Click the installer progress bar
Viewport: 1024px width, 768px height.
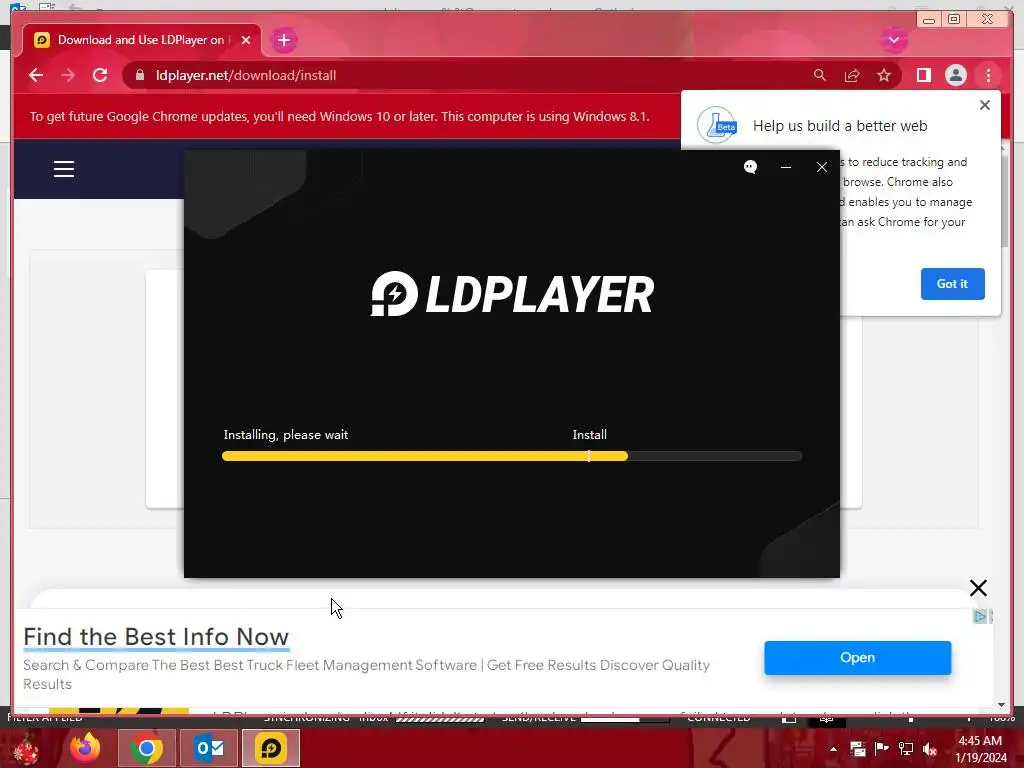pyautogui.click(x=512, y=456)
